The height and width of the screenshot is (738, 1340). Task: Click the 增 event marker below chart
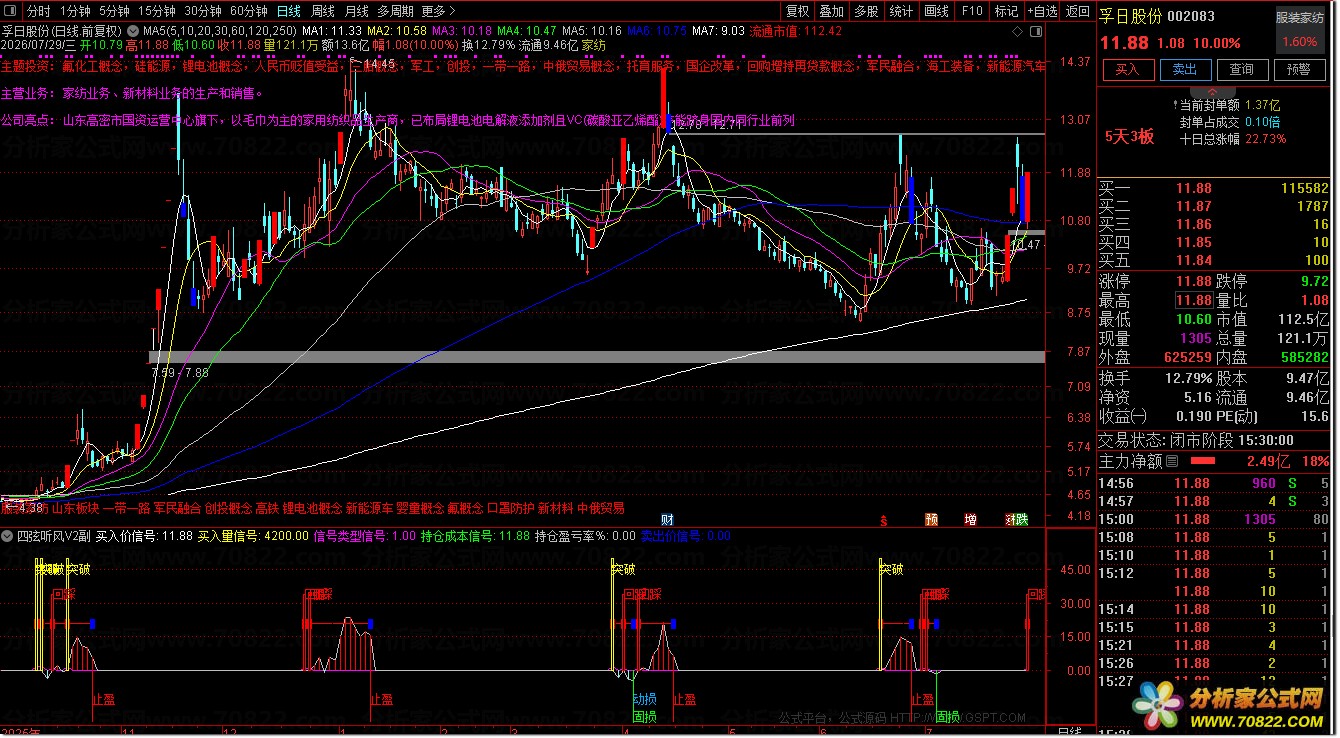pos(970,519)
